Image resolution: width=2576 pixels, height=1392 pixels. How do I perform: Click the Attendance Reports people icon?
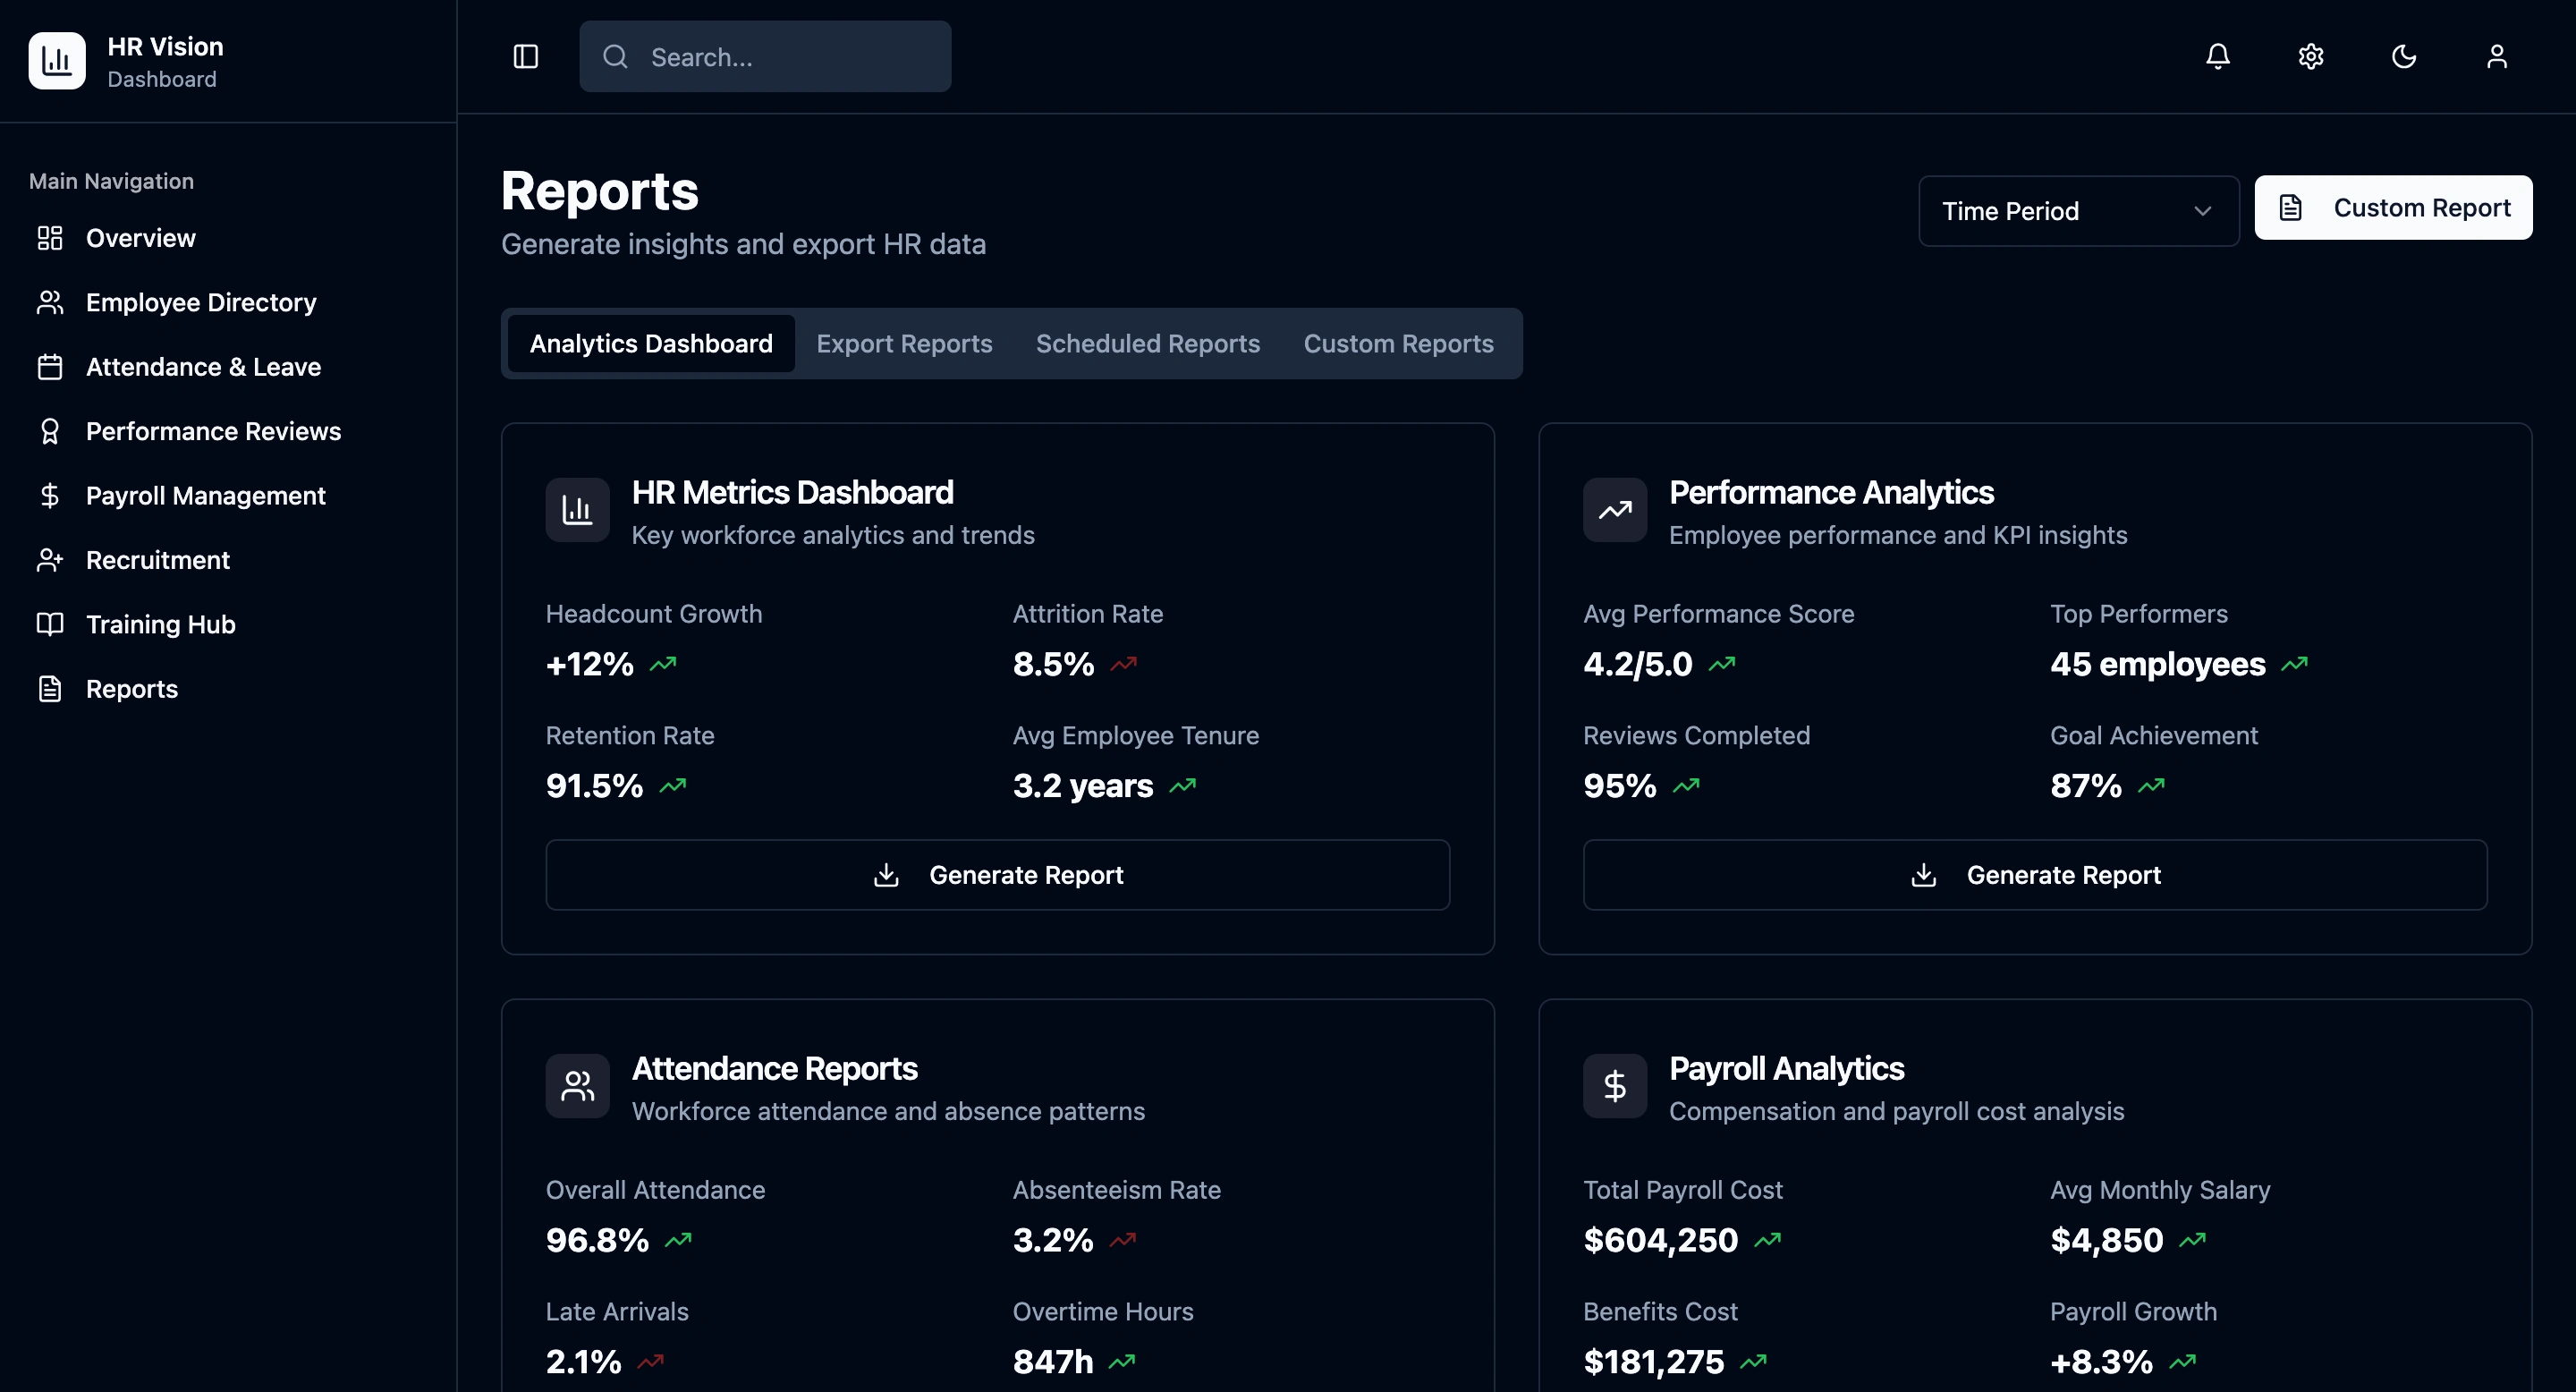577,1086
